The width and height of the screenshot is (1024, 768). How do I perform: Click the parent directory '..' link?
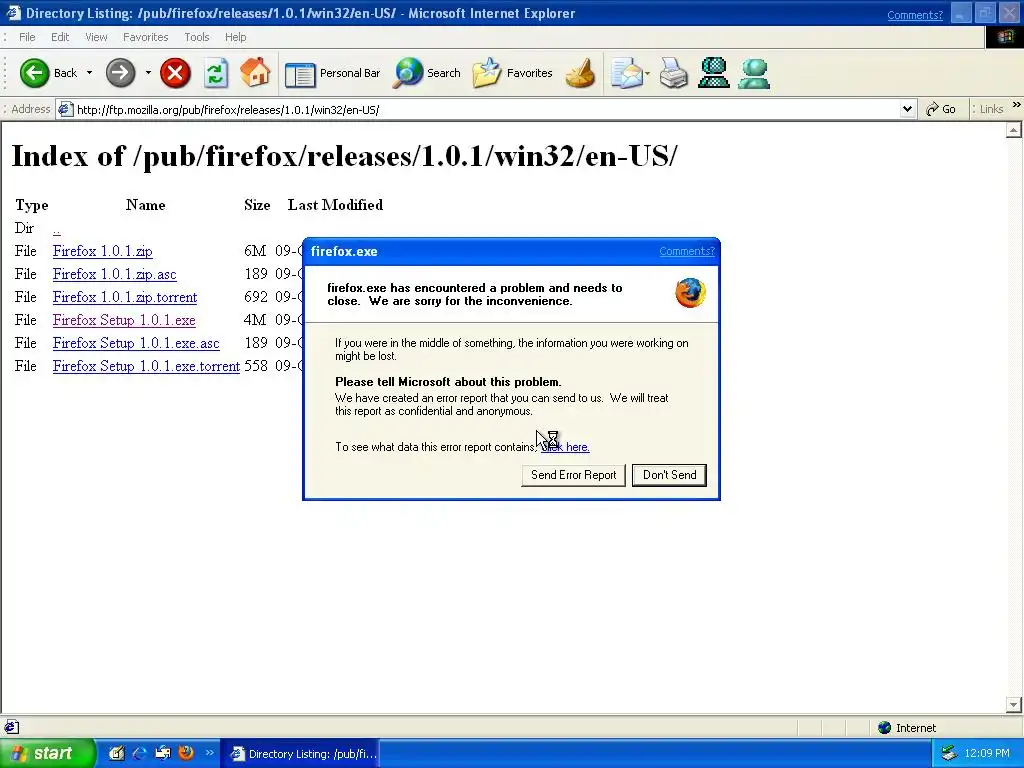point(57,229)
